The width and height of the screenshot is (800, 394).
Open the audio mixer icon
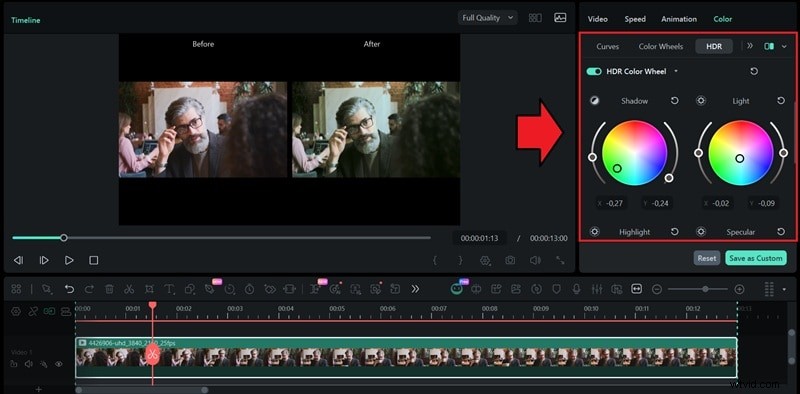click(x=596, y=289)
